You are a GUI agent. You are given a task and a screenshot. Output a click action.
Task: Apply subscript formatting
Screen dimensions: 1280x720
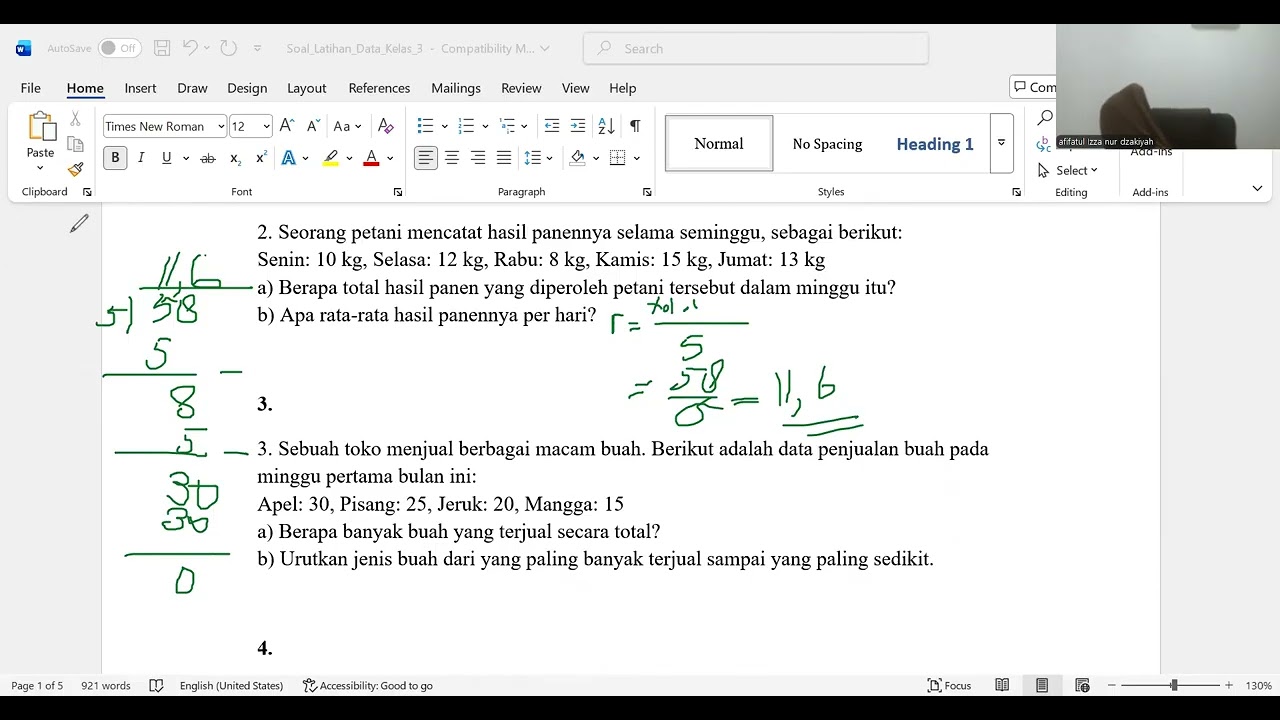click(x=235, y=158)
